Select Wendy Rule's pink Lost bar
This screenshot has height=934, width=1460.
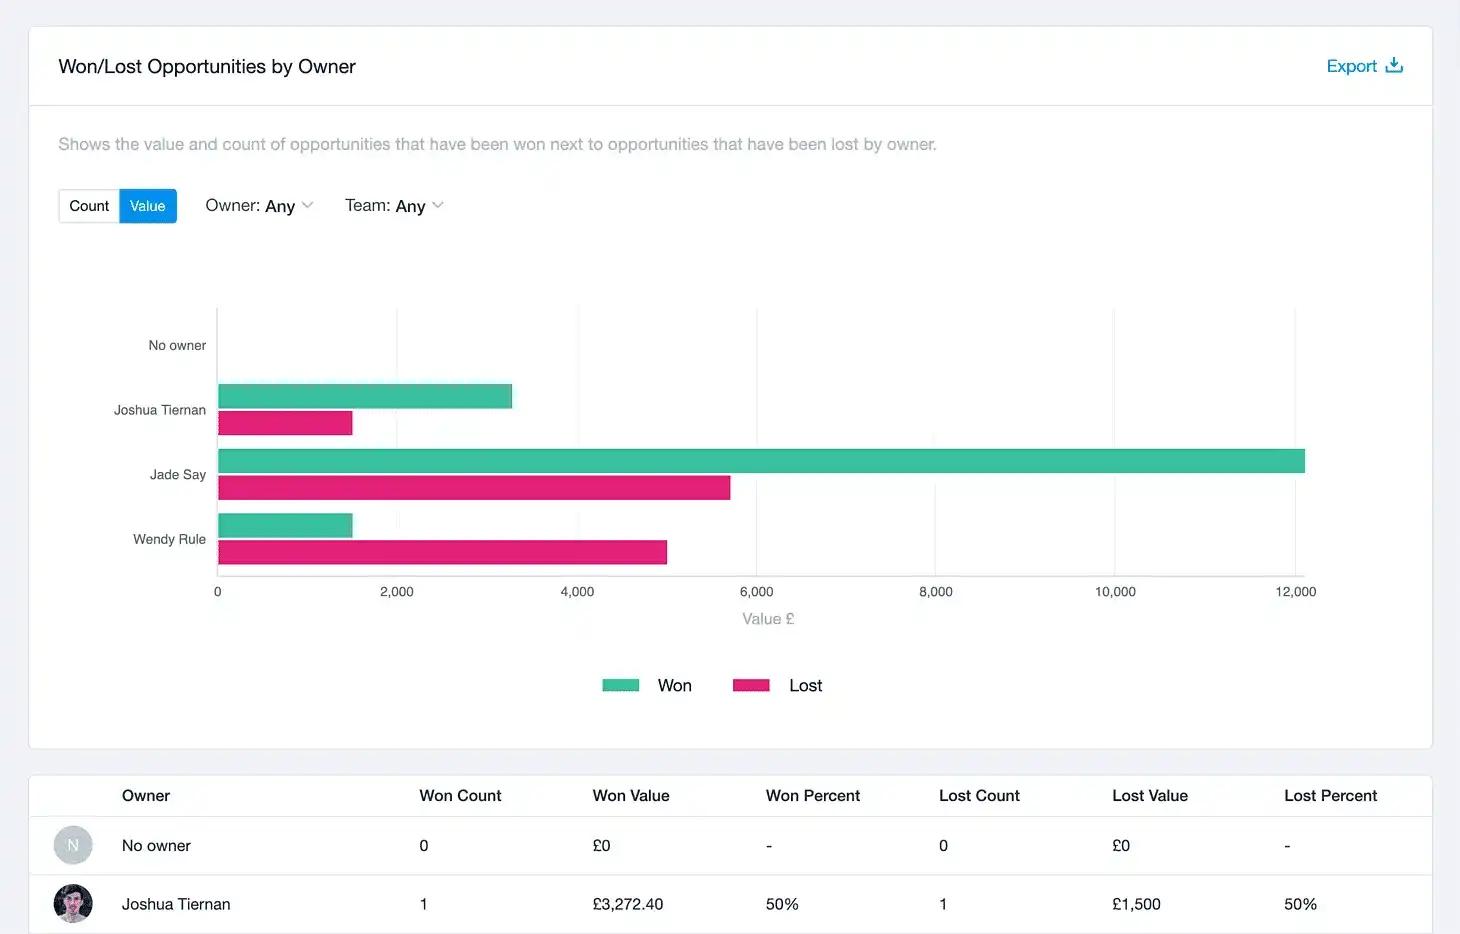pyautogui.click(x=442, y=552)
